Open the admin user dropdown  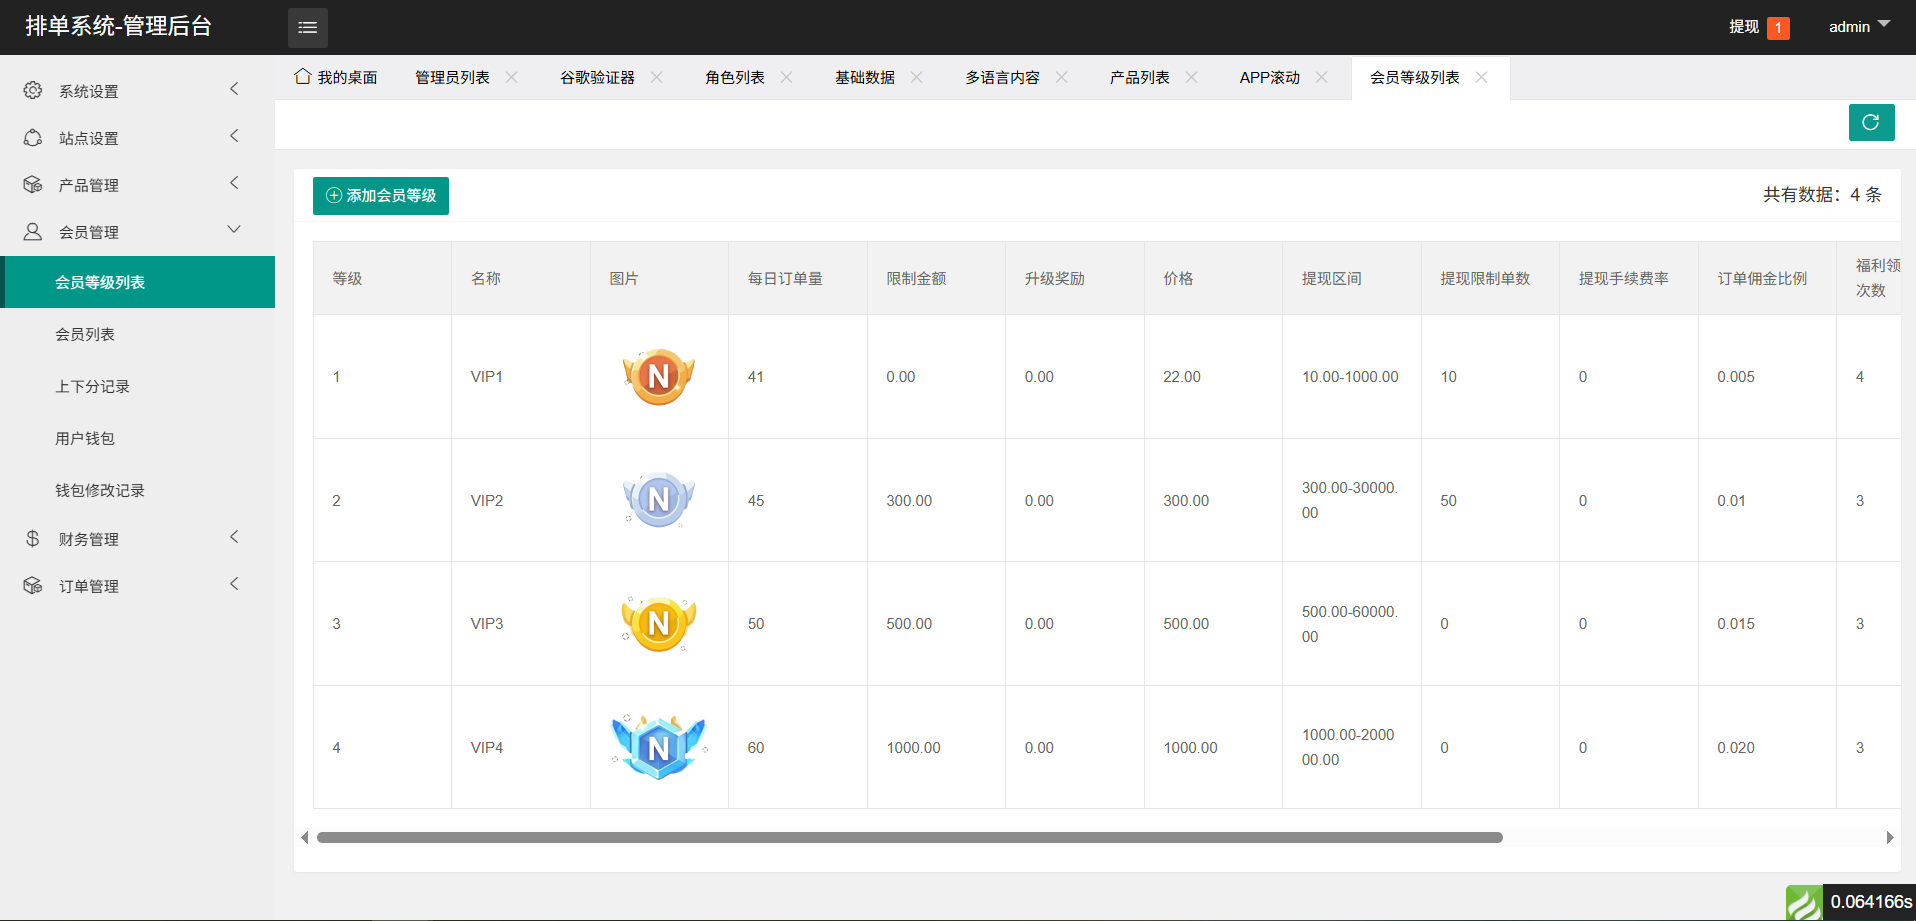[x=1858, y=27]
